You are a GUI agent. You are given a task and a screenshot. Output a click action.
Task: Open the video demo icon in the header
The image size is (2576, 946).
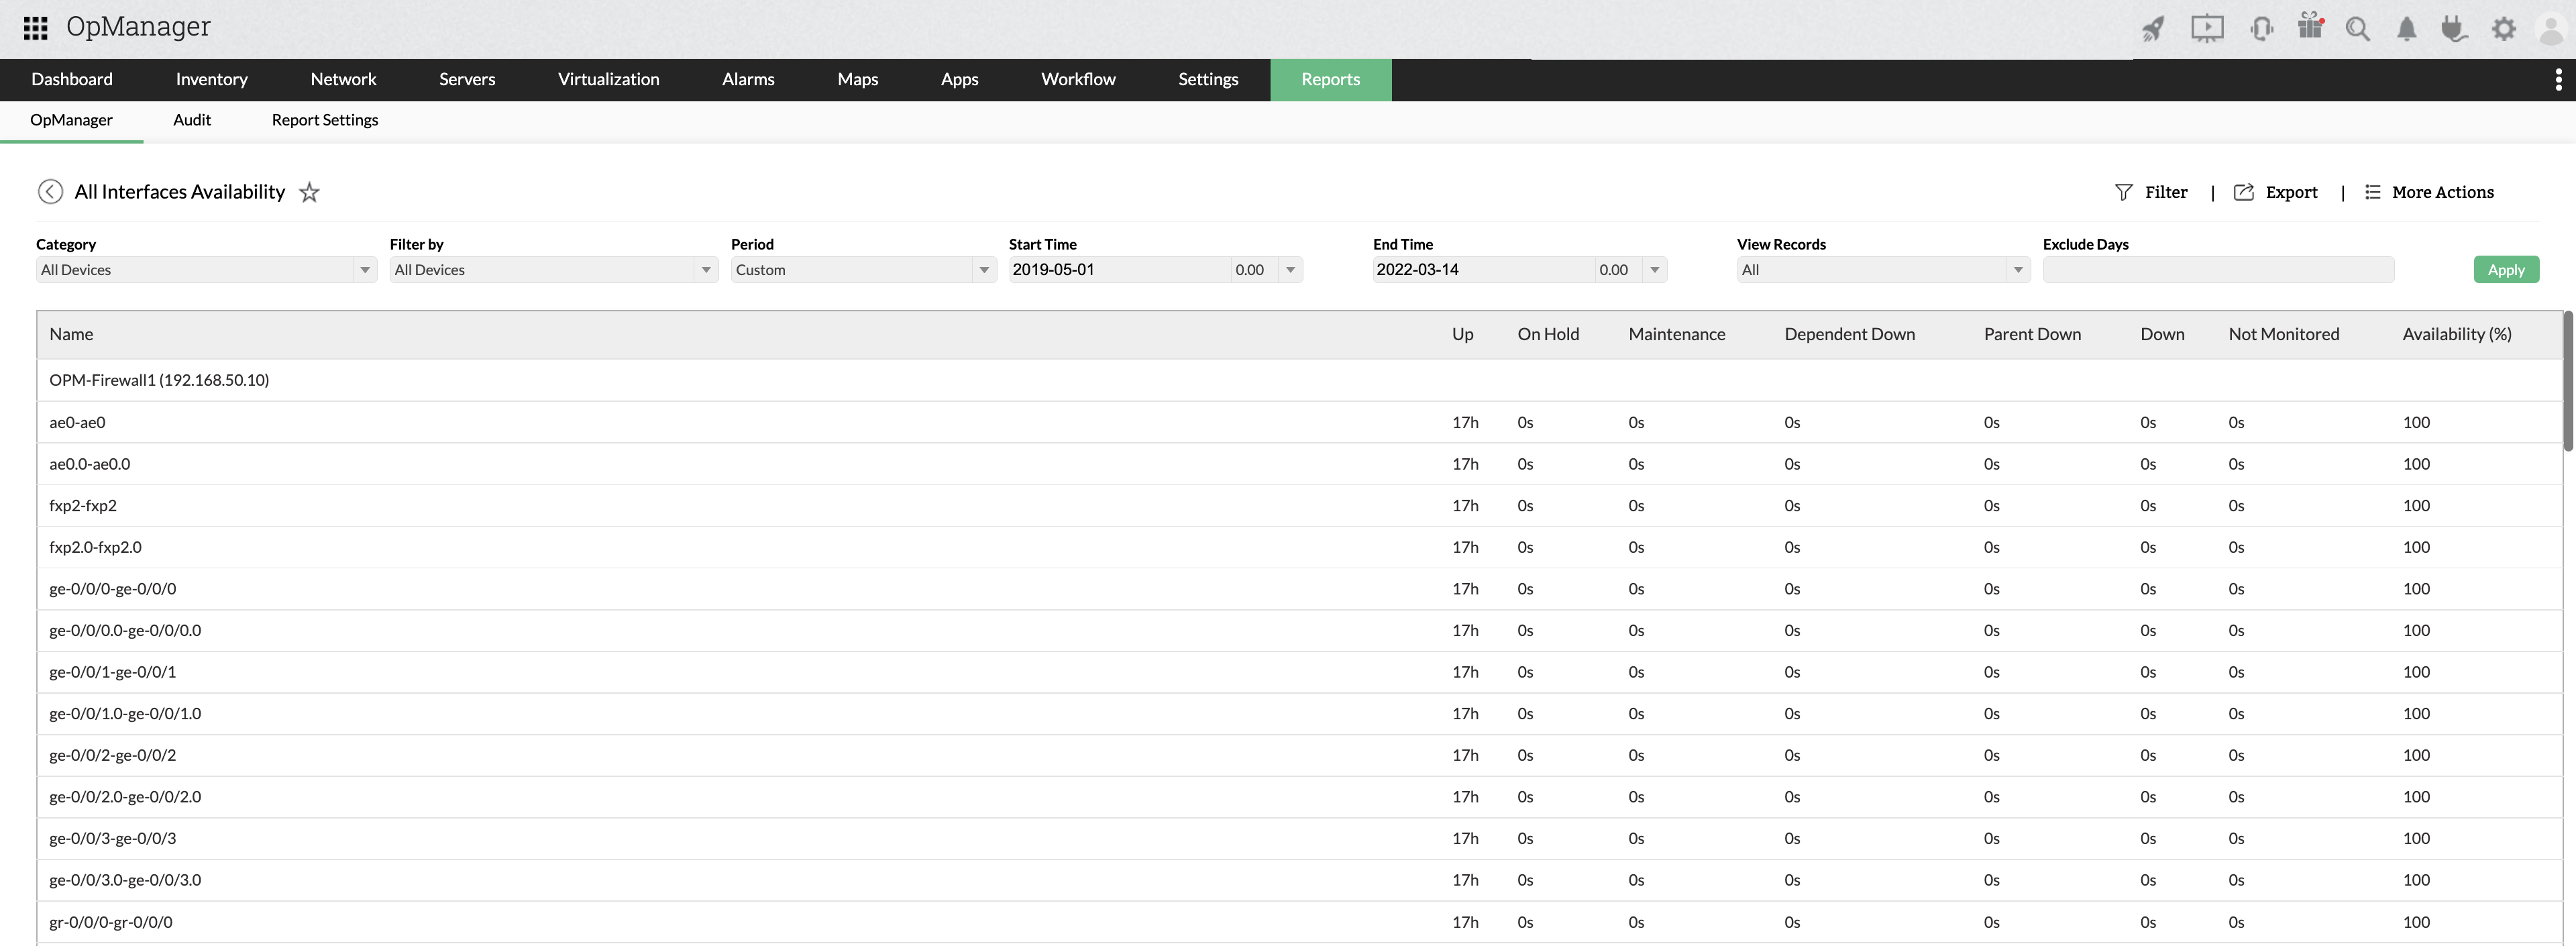click(2208, 28)
